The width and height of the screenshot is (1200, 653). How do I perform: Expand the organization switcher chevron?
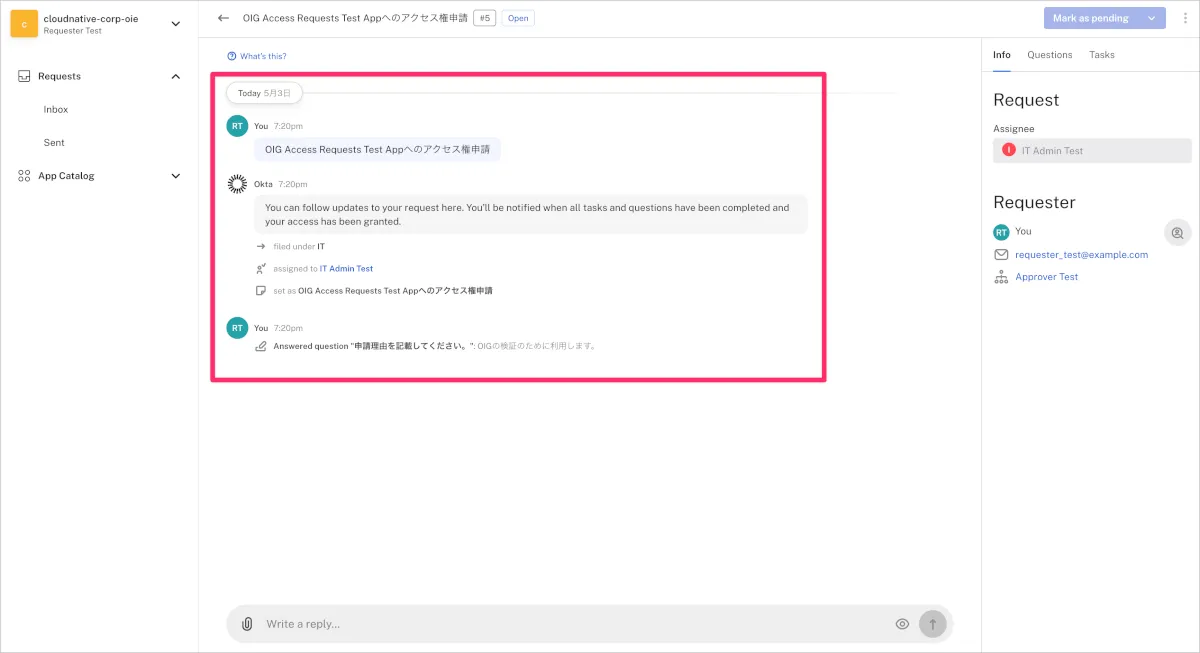176,24
